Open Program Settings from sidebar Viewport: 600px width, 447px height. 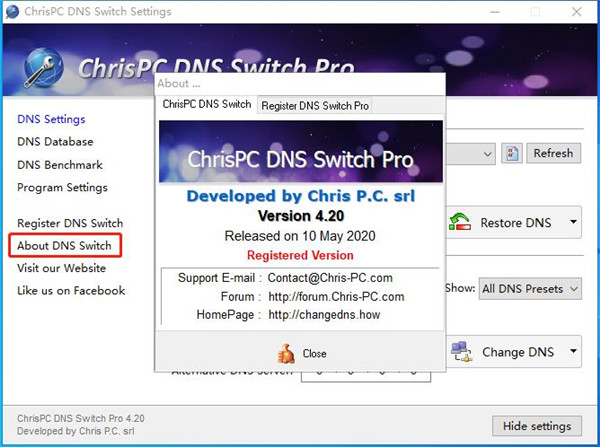[62, 187]
